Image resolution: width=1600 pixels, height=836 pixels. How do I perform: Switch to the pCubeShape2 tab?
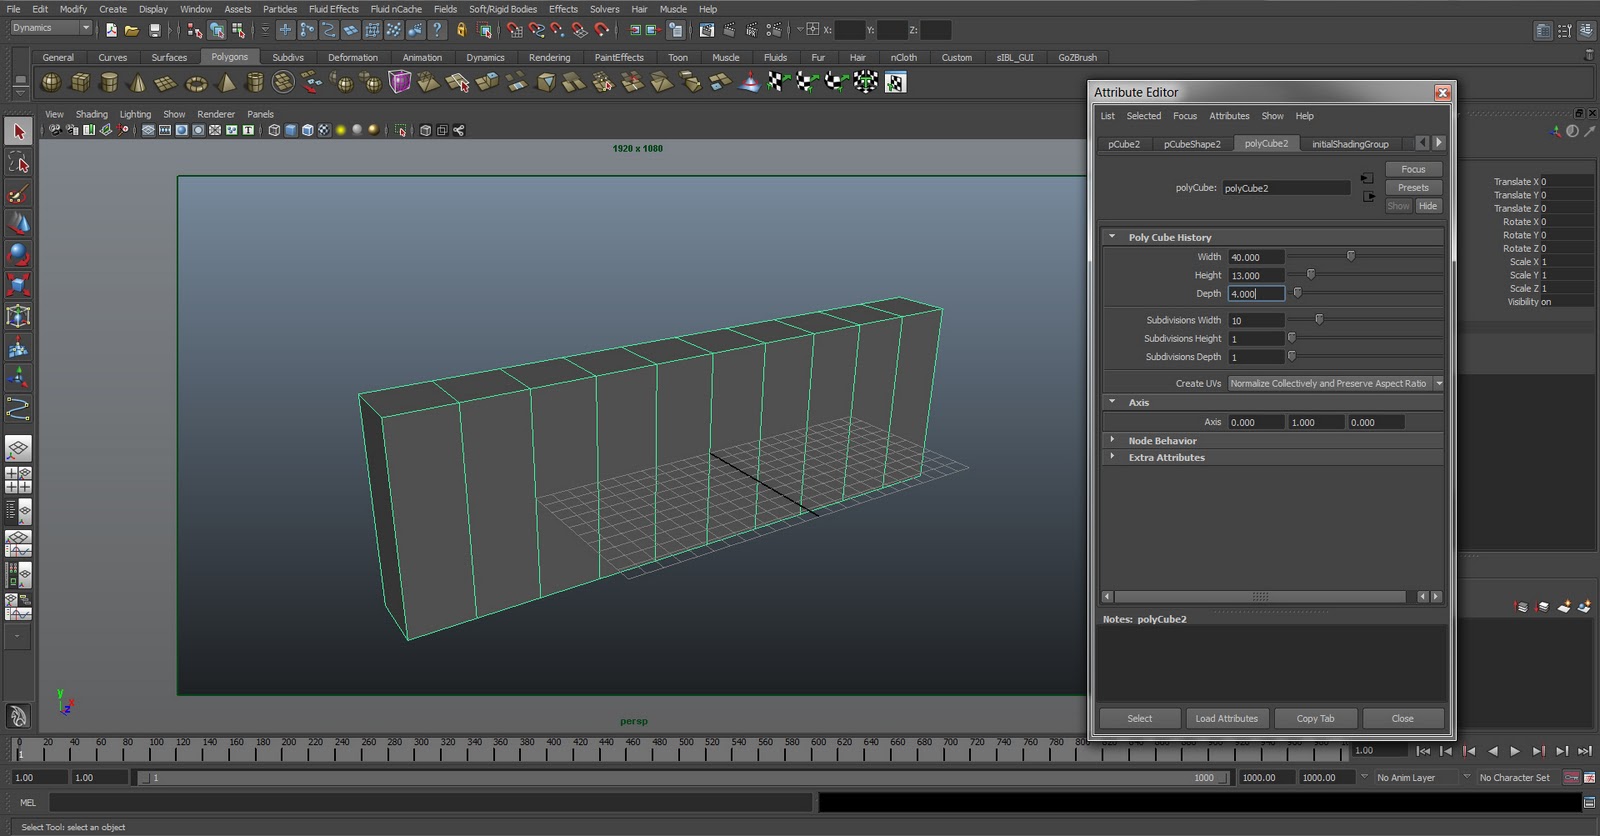coord(1192,144)
